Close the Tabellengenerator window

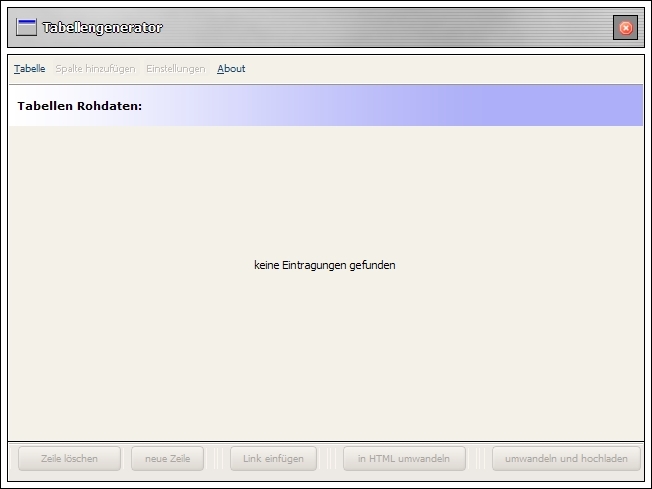pos(625,28)
